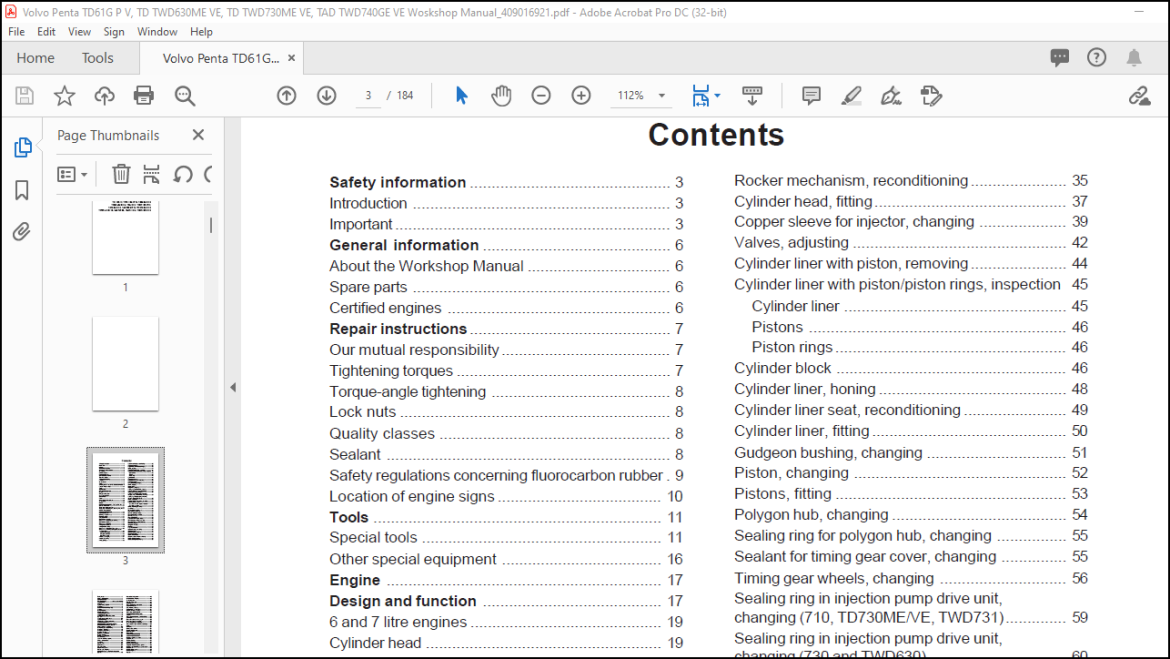
Task: Open the Window menu
Action: [x=157, y=31]
